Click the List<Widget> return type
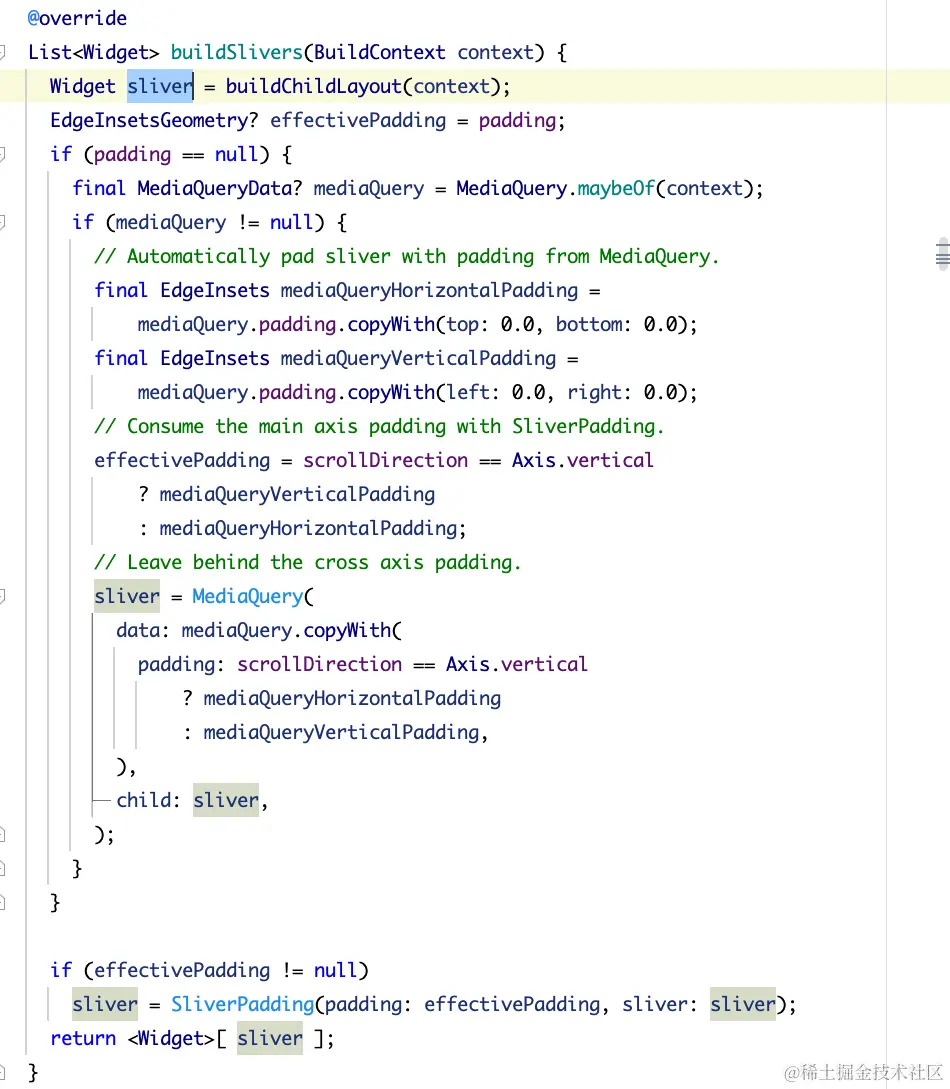Viewport: 950px width, 1089px height. point(94,52)
